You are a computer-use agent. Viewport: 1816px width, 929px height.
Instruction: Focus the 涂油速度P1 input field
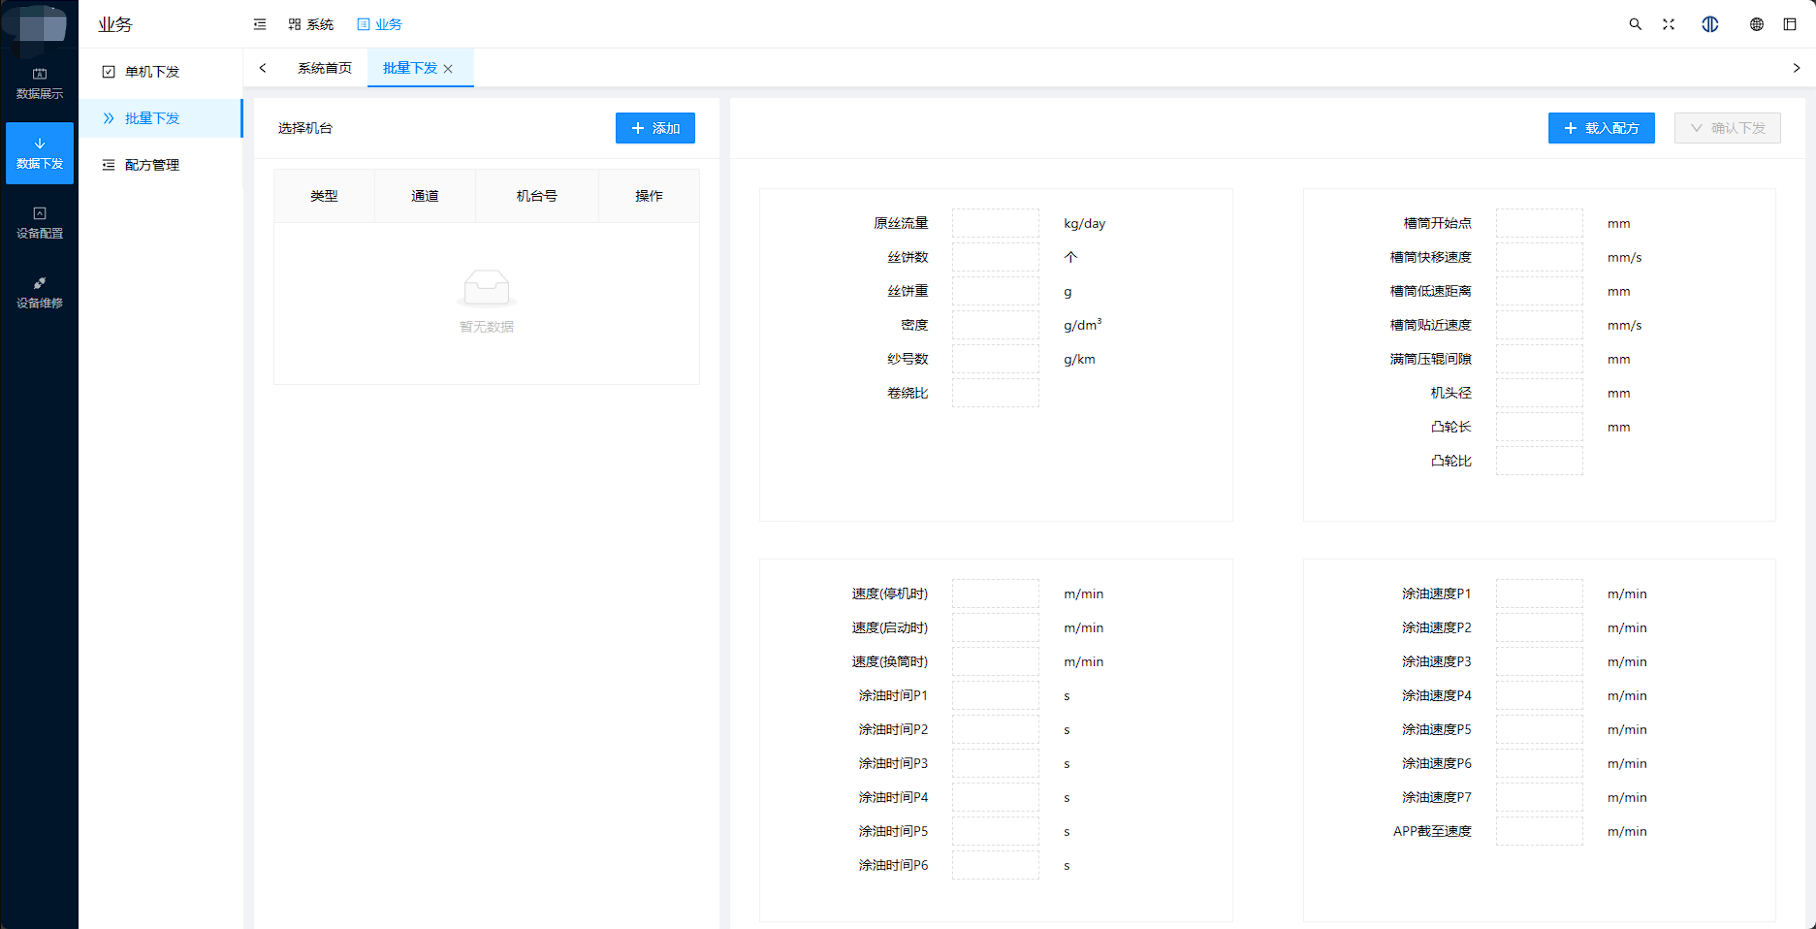click(1539, 594)
